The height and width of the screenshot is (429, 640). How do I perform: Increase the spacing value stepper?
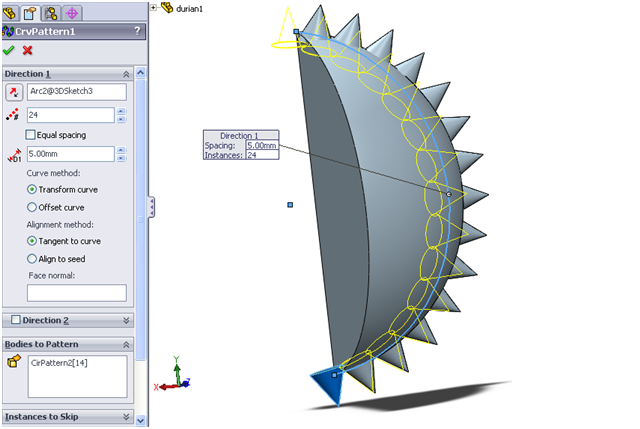121,150
